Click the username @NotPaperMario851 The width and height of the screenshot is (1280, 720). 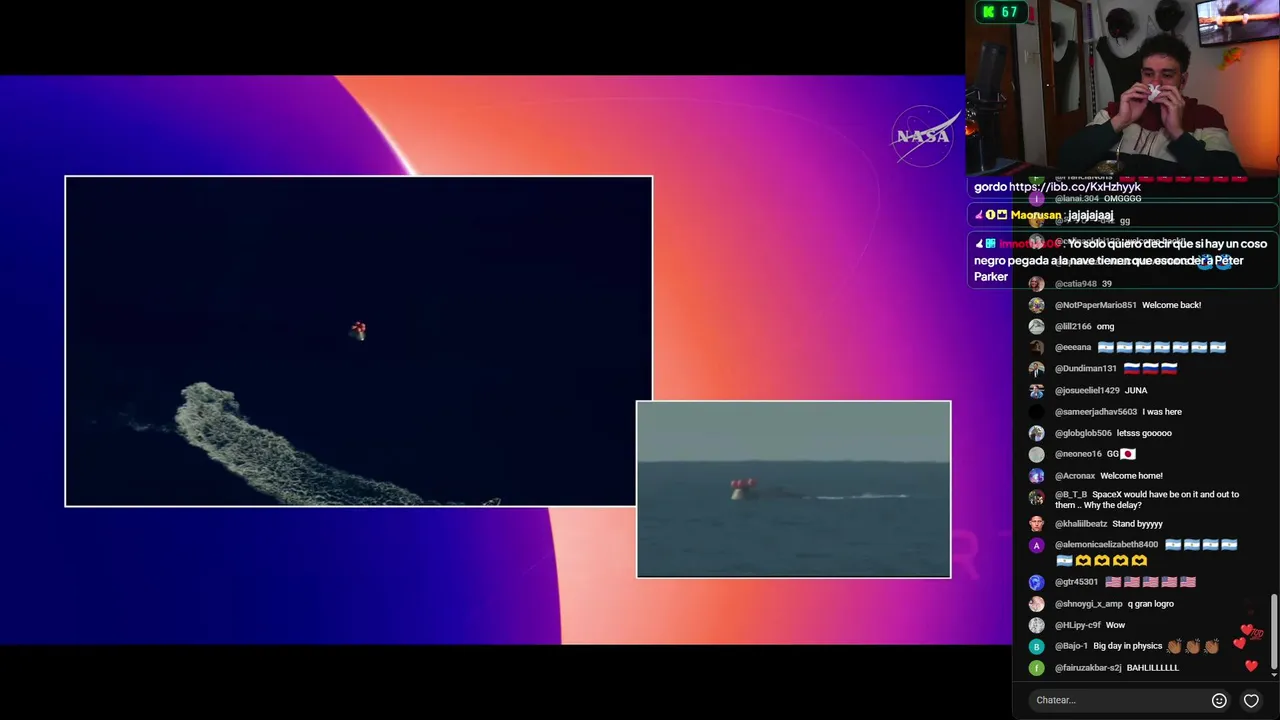(x=1096, y=305)
